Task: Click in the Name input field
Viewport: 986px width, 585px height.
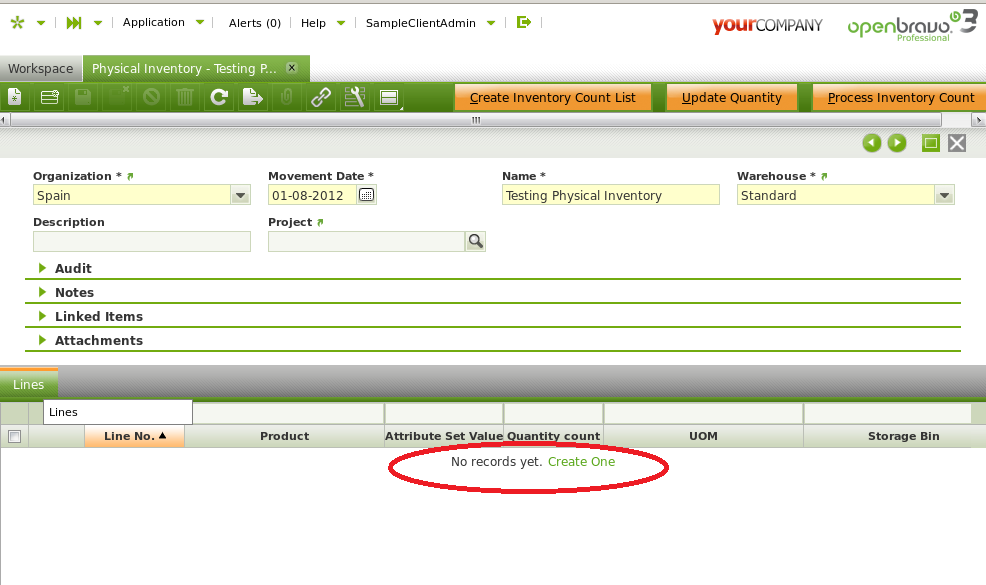Action: 611,195
